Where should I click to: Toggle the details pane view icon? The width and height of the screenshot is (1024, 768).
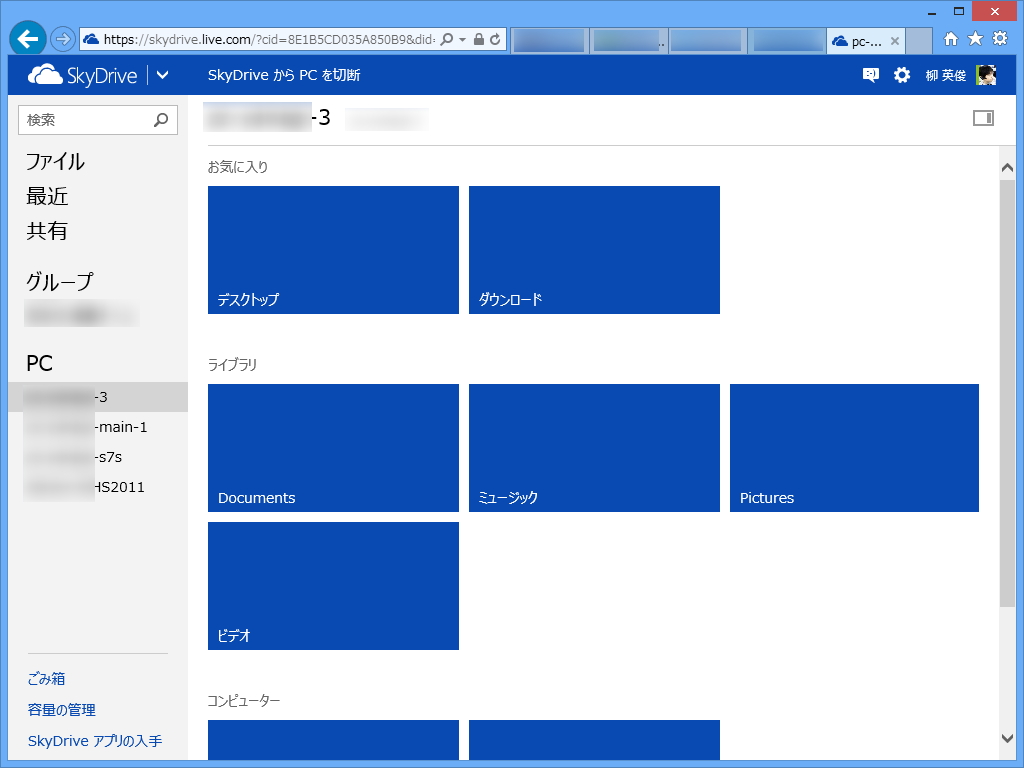(983, 117)
